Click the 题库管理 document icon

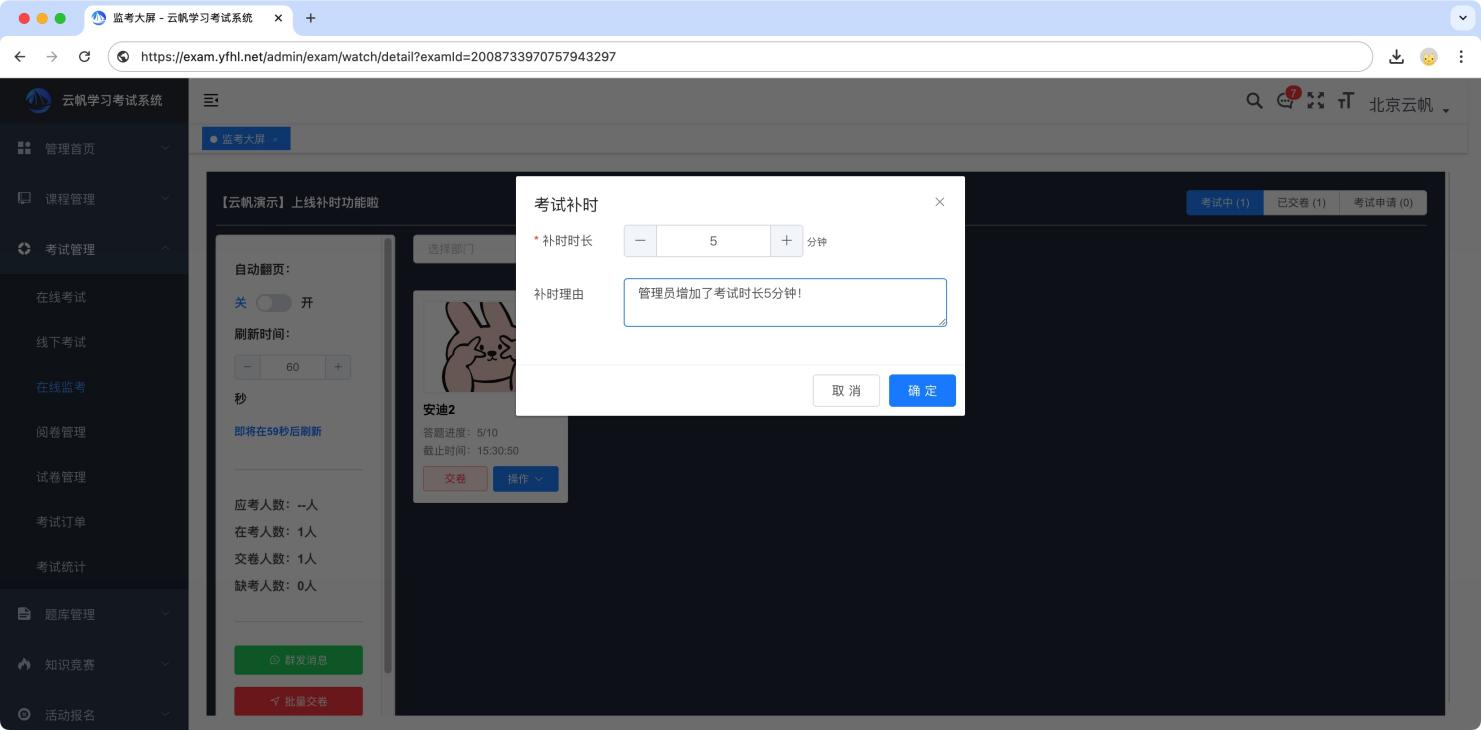pyautogui.click(x=23, y=614)
